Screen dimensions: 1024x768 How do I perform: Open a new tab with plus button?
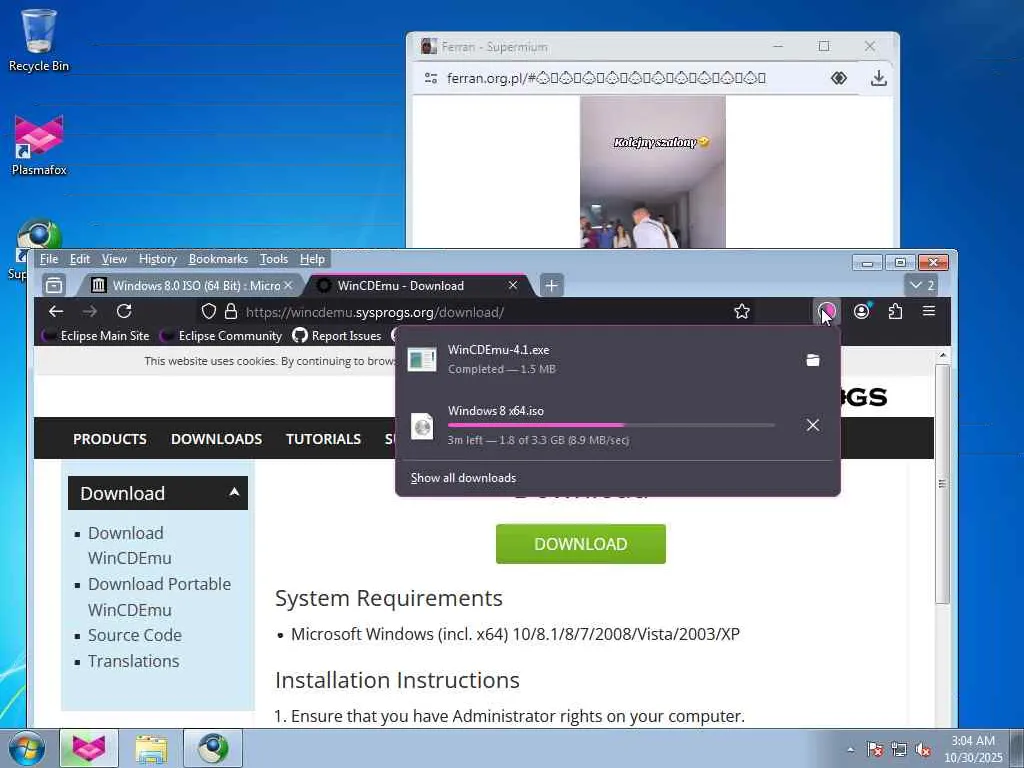point(551,285)
